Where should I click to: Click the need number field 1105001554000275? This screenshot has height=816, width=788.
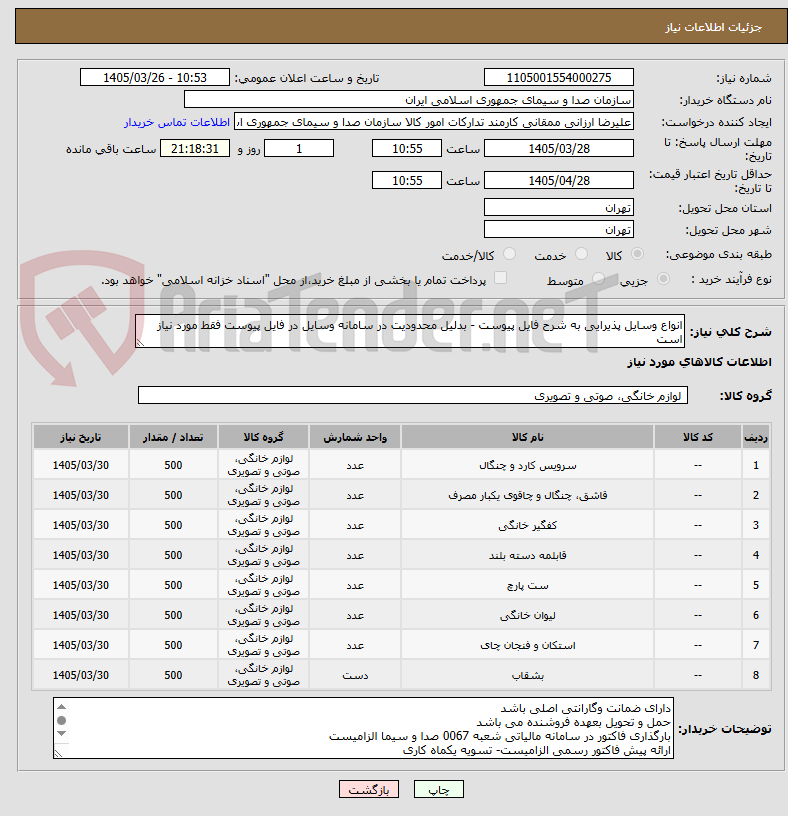(x=558, y=78)
